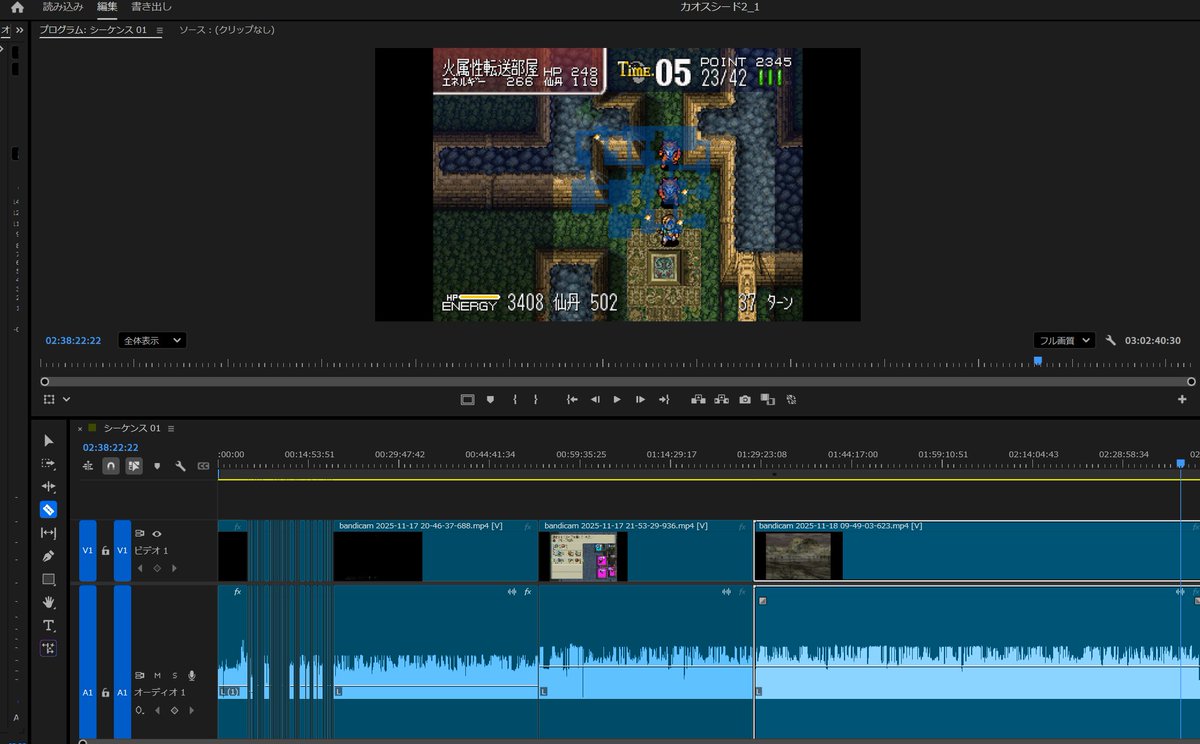The width and height of the screenshot is (1200, 744).
Task: Click the Extract button
Action: (x=721, y=399)
